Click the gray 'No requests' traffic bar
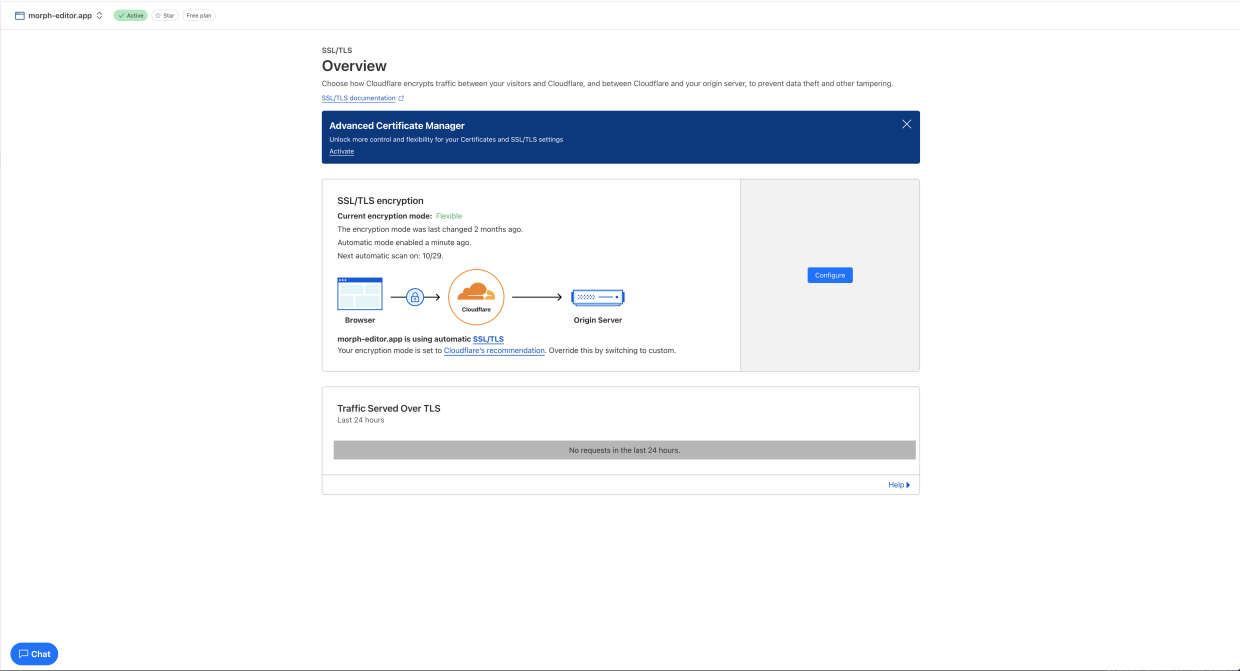The image size is (1240, 671). [x=624, y=451]
